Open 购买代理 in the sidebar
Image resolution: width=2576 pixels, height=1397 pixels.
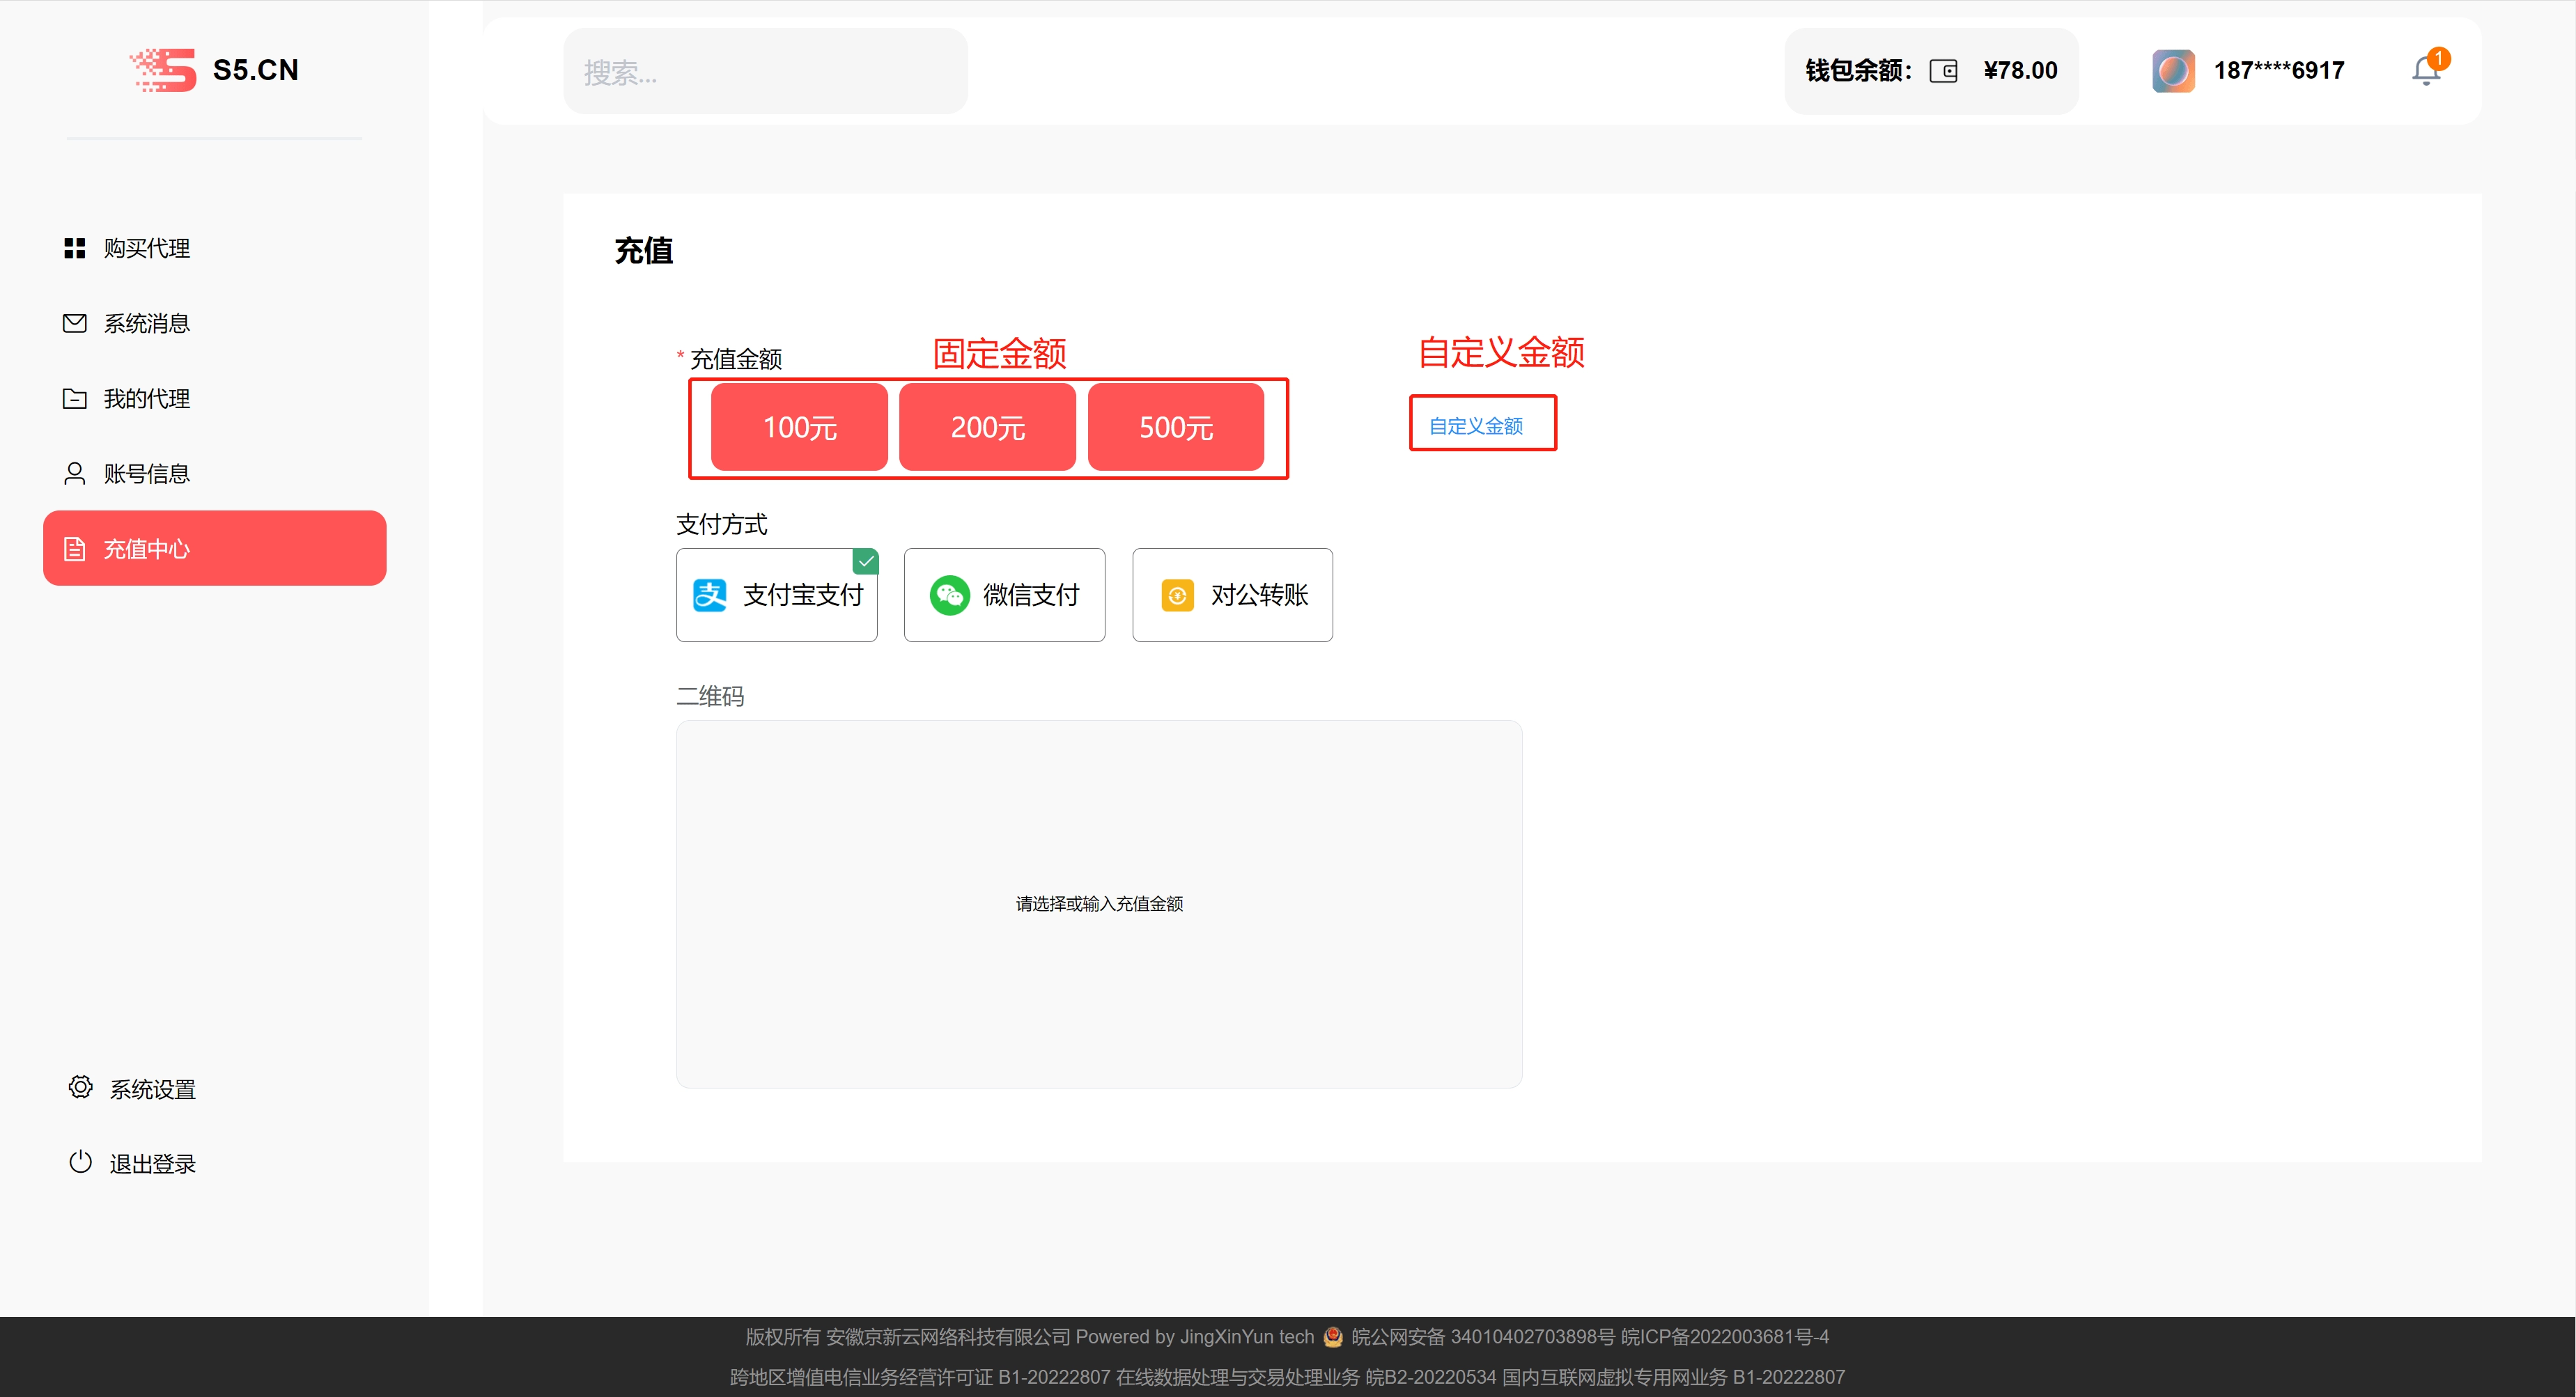(x=147, y=248)
